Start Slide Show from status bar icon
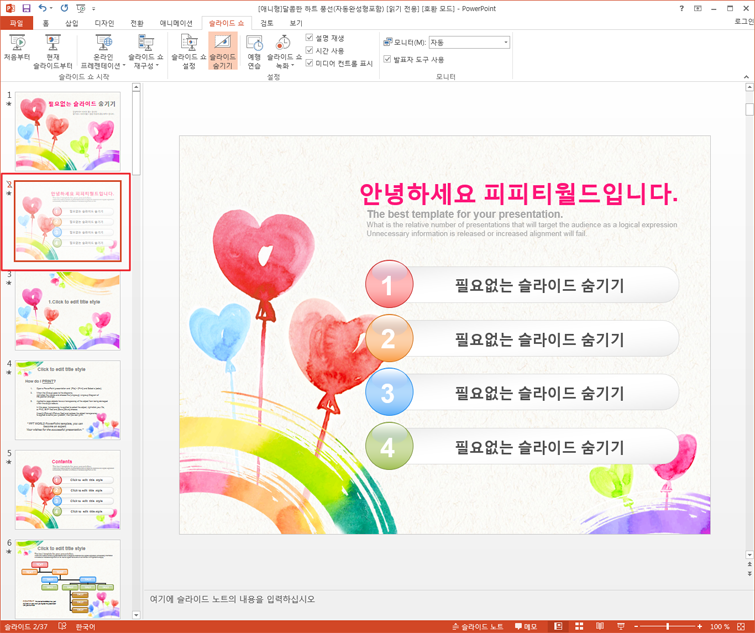This screenshot has height=633, width=755. point(621,626)
